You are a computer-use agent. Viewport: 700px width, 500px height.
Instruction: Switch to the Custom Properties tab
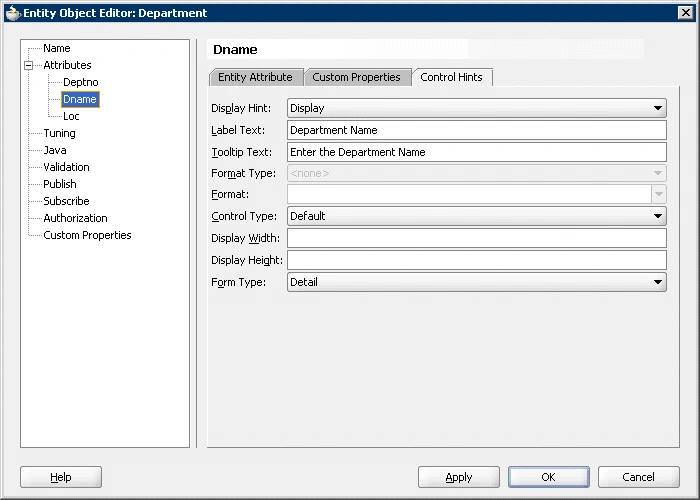coord(357,77)
